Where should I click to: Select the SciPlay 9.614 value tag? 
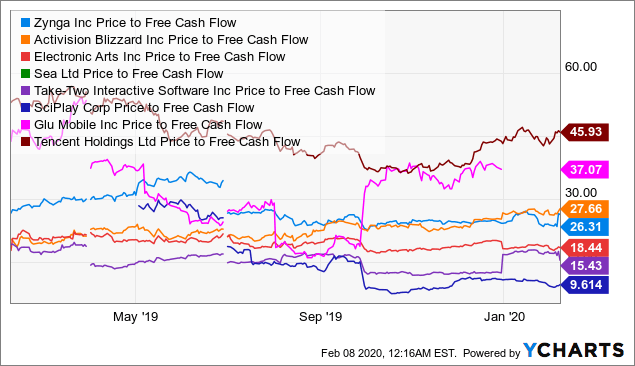click(x=585, y=285)
